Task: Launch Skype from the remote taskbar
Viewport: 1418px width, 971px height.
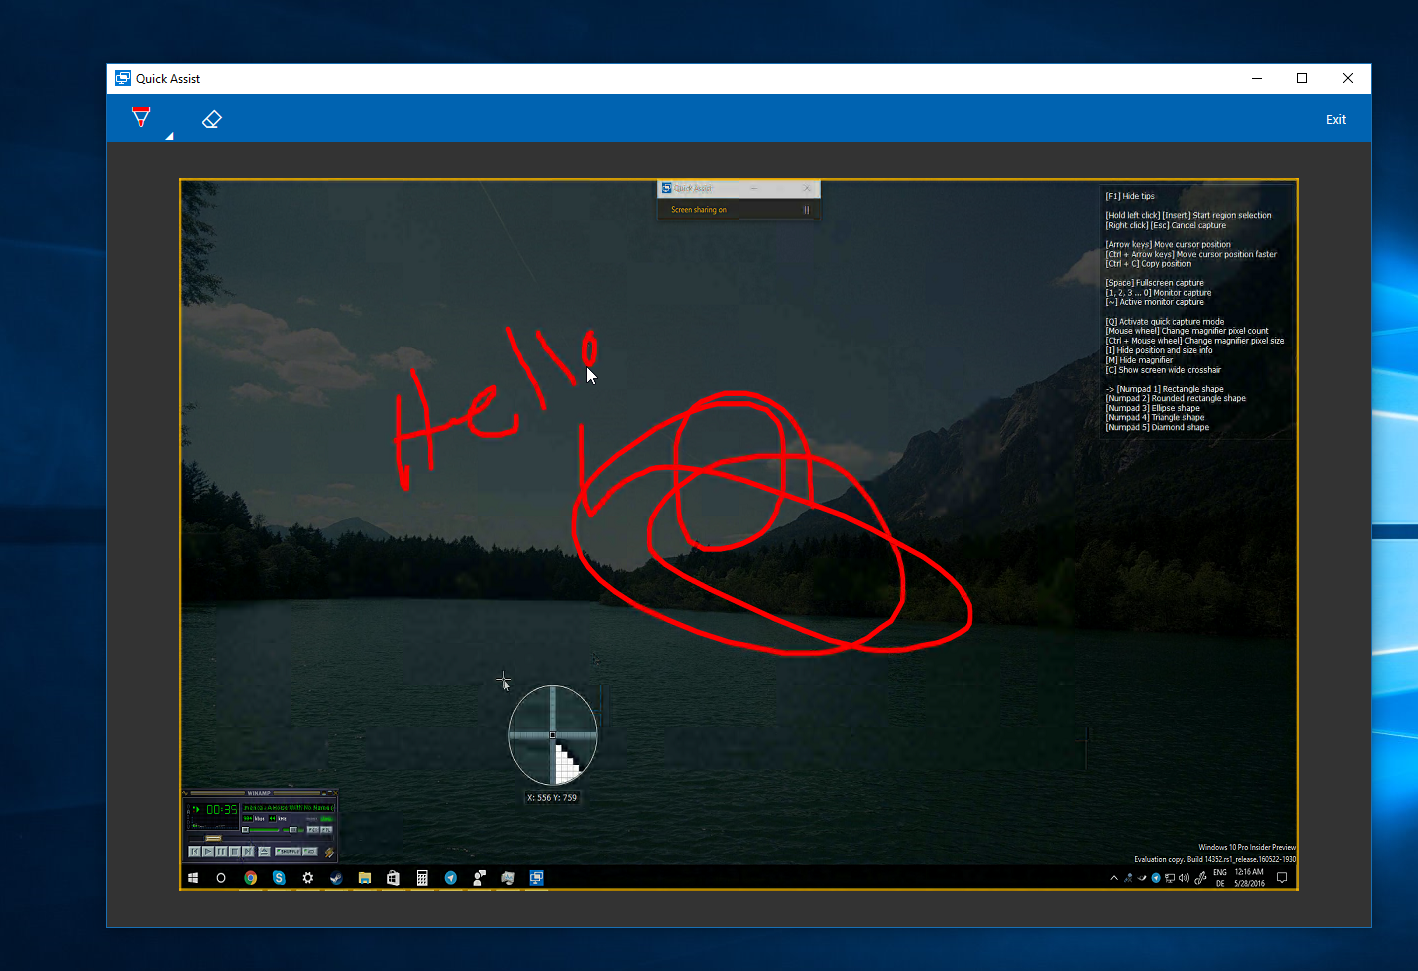Action: pyautogui.click(x=279, y=878)
